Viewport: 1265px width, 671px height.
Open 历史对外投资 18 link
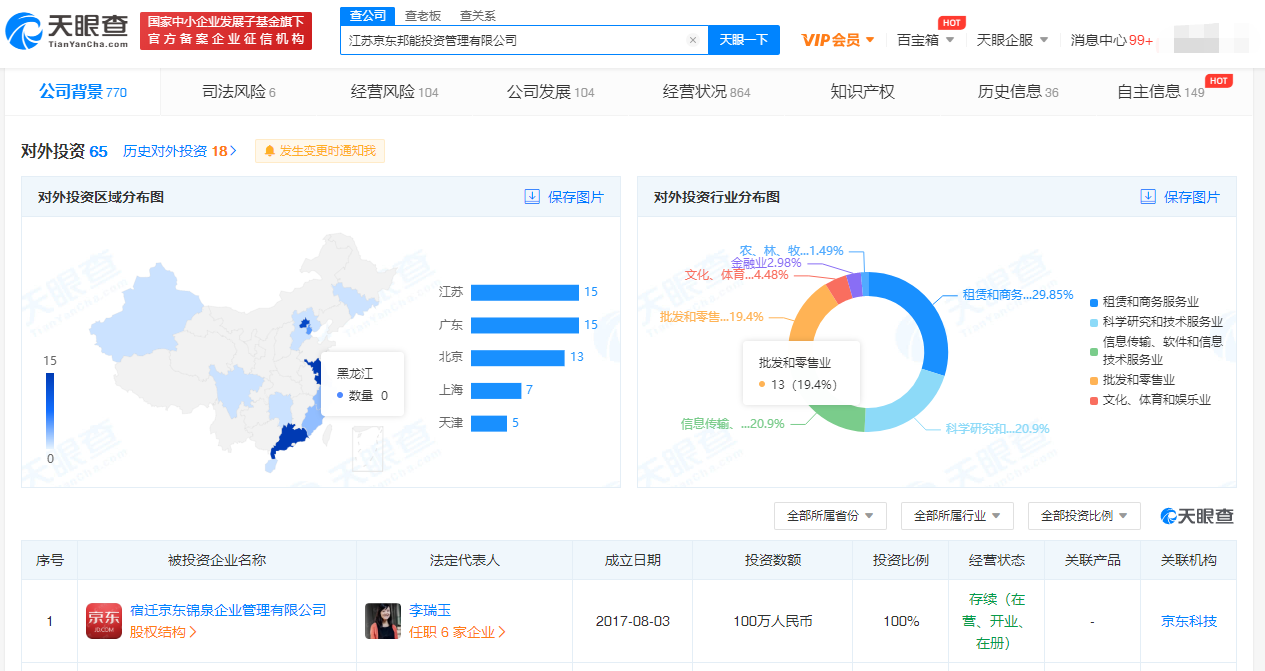click(x=180, y=151)
